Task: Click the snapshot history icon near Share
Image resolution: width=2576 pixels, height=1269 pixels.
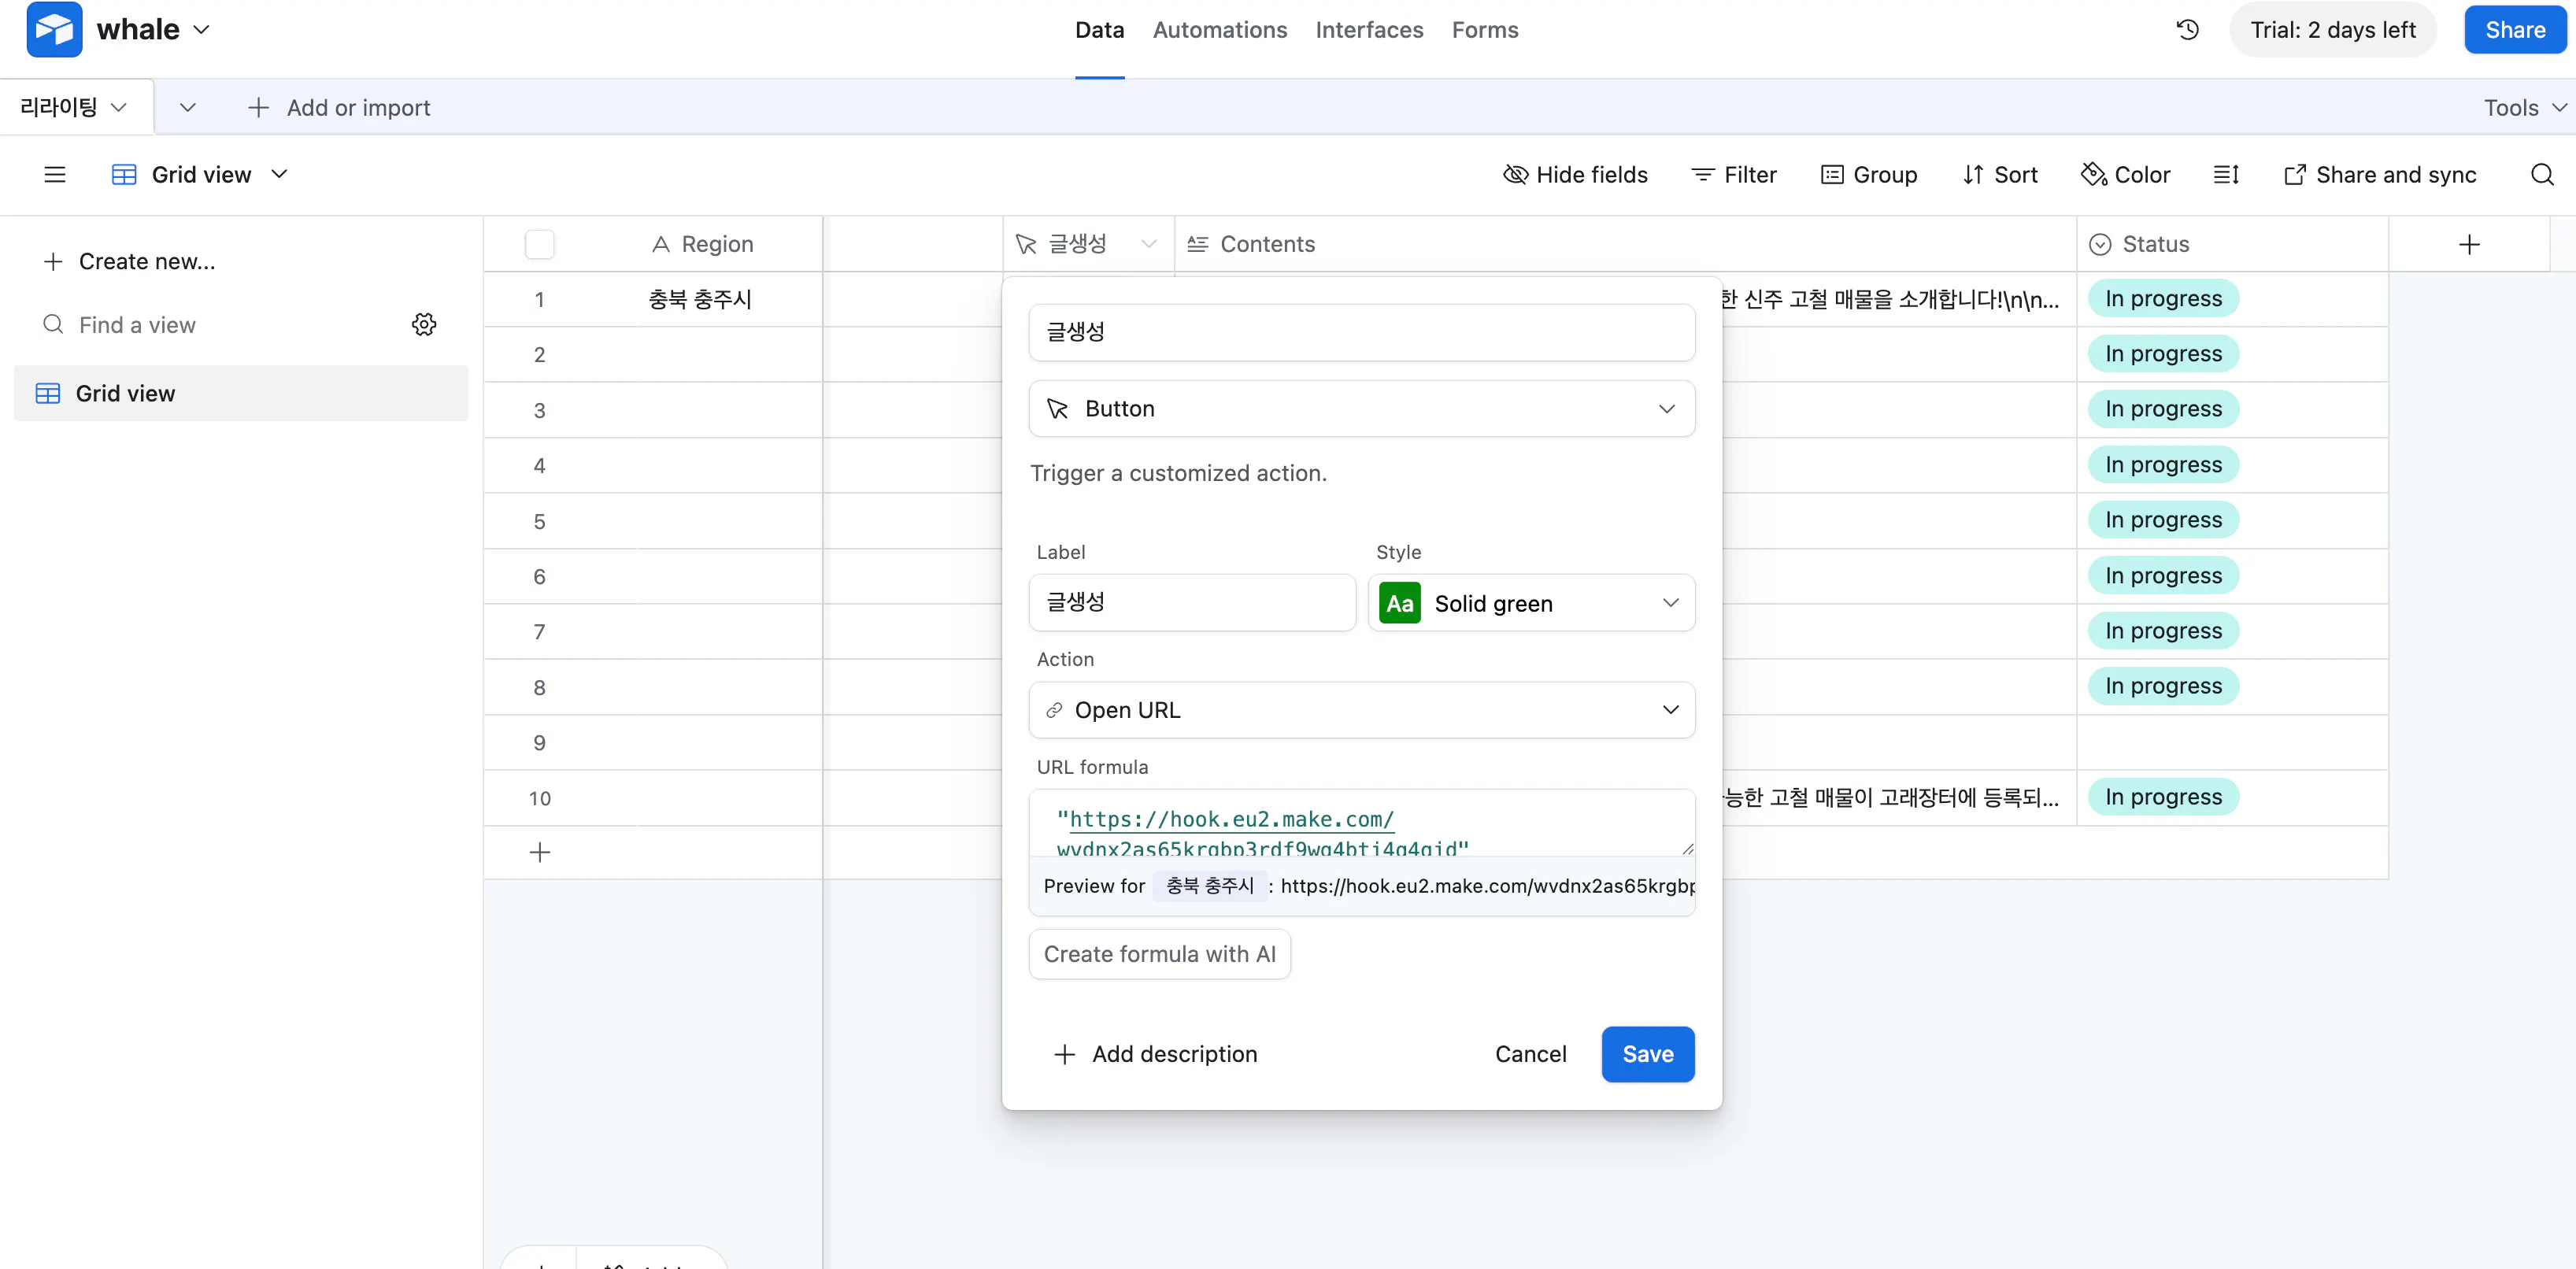Action: click(x=2188, y=29)
